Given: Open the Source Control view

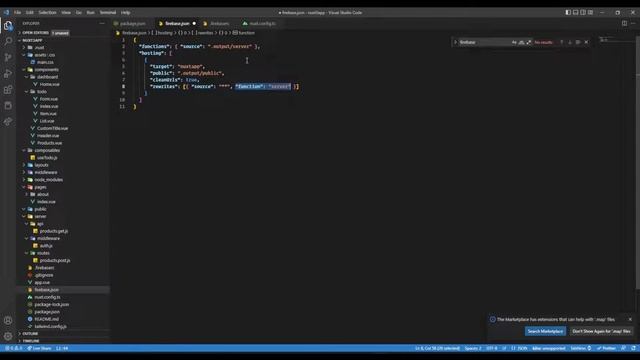Looking at the screenshot, I should [8, 58].
